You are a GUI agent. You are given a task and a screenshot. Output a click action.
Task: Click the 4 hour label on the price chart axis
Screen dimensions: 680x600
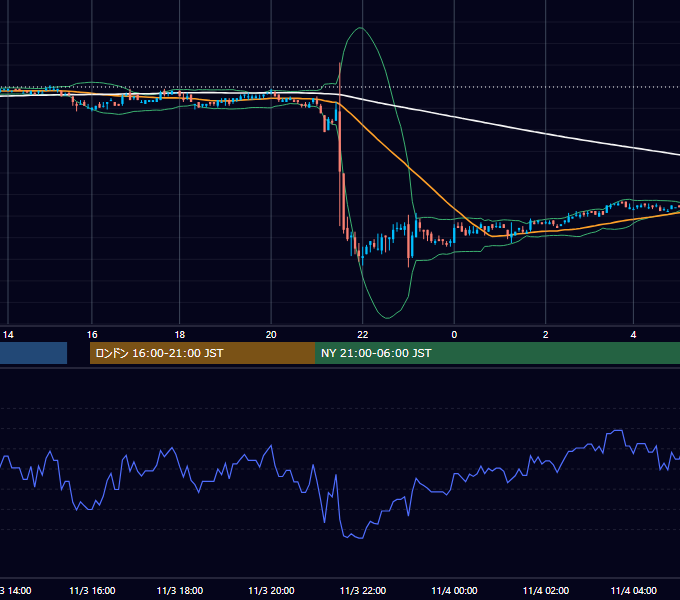(x=633, y=335)
